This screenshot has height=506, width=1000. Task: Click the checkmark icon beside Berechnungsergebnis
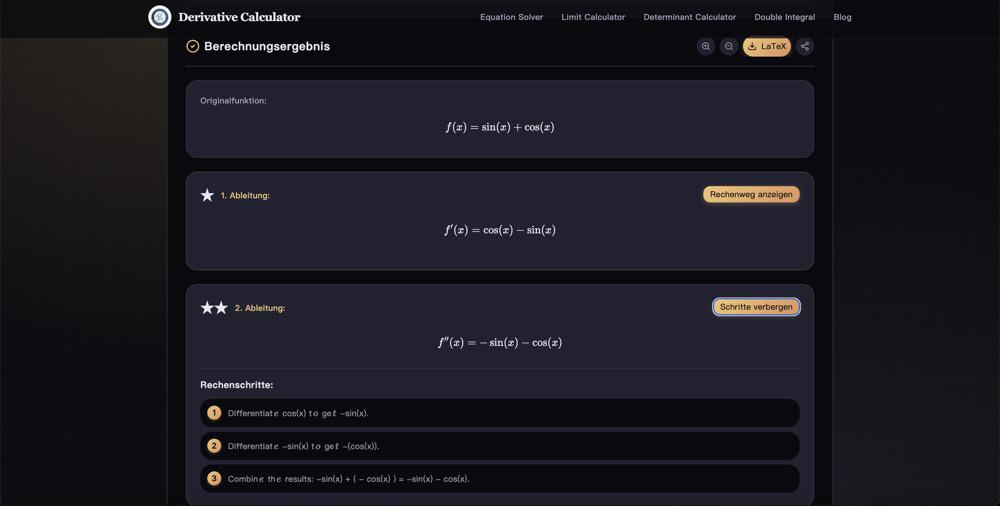193,46
